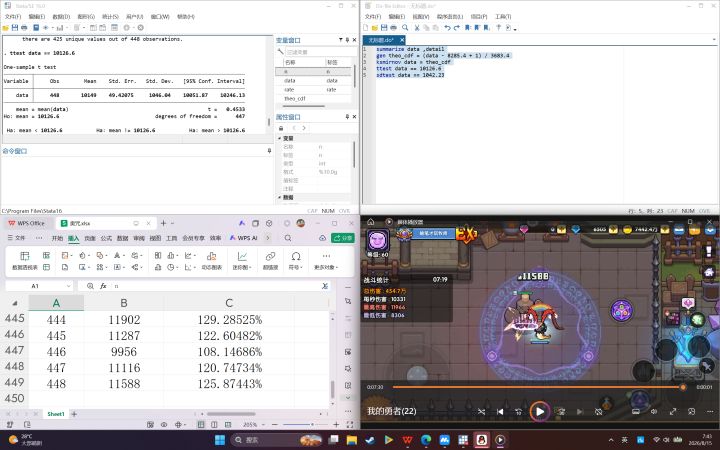Click the Find icon in Do-file editor
The width and height of the screenshot is (720, 450).
[x=405, y=28]
